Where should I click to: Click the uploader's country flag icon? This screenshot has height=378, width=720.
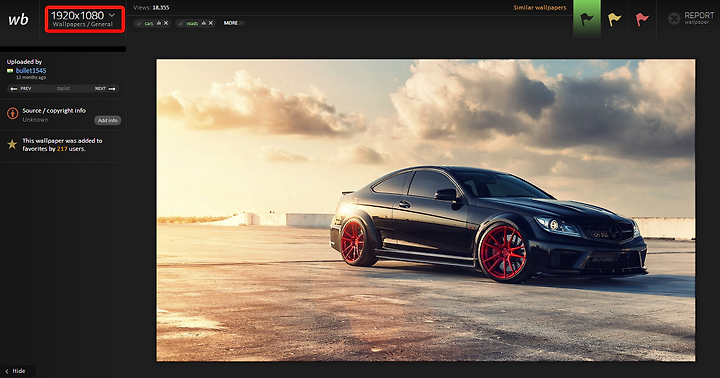click(10, 71)
